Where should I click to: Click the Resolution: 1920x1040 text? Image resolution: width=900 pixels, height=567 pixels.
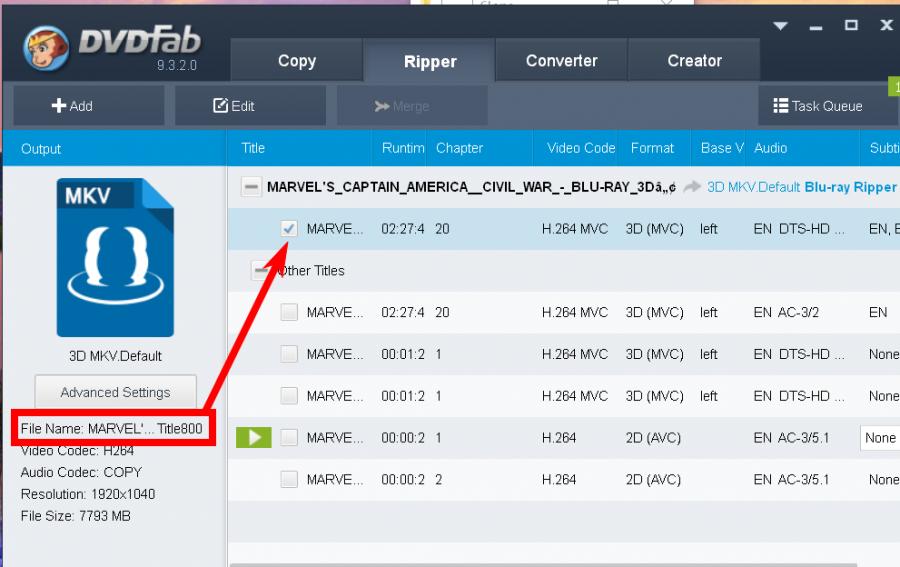pyautogui.click(x=88, y=494)
